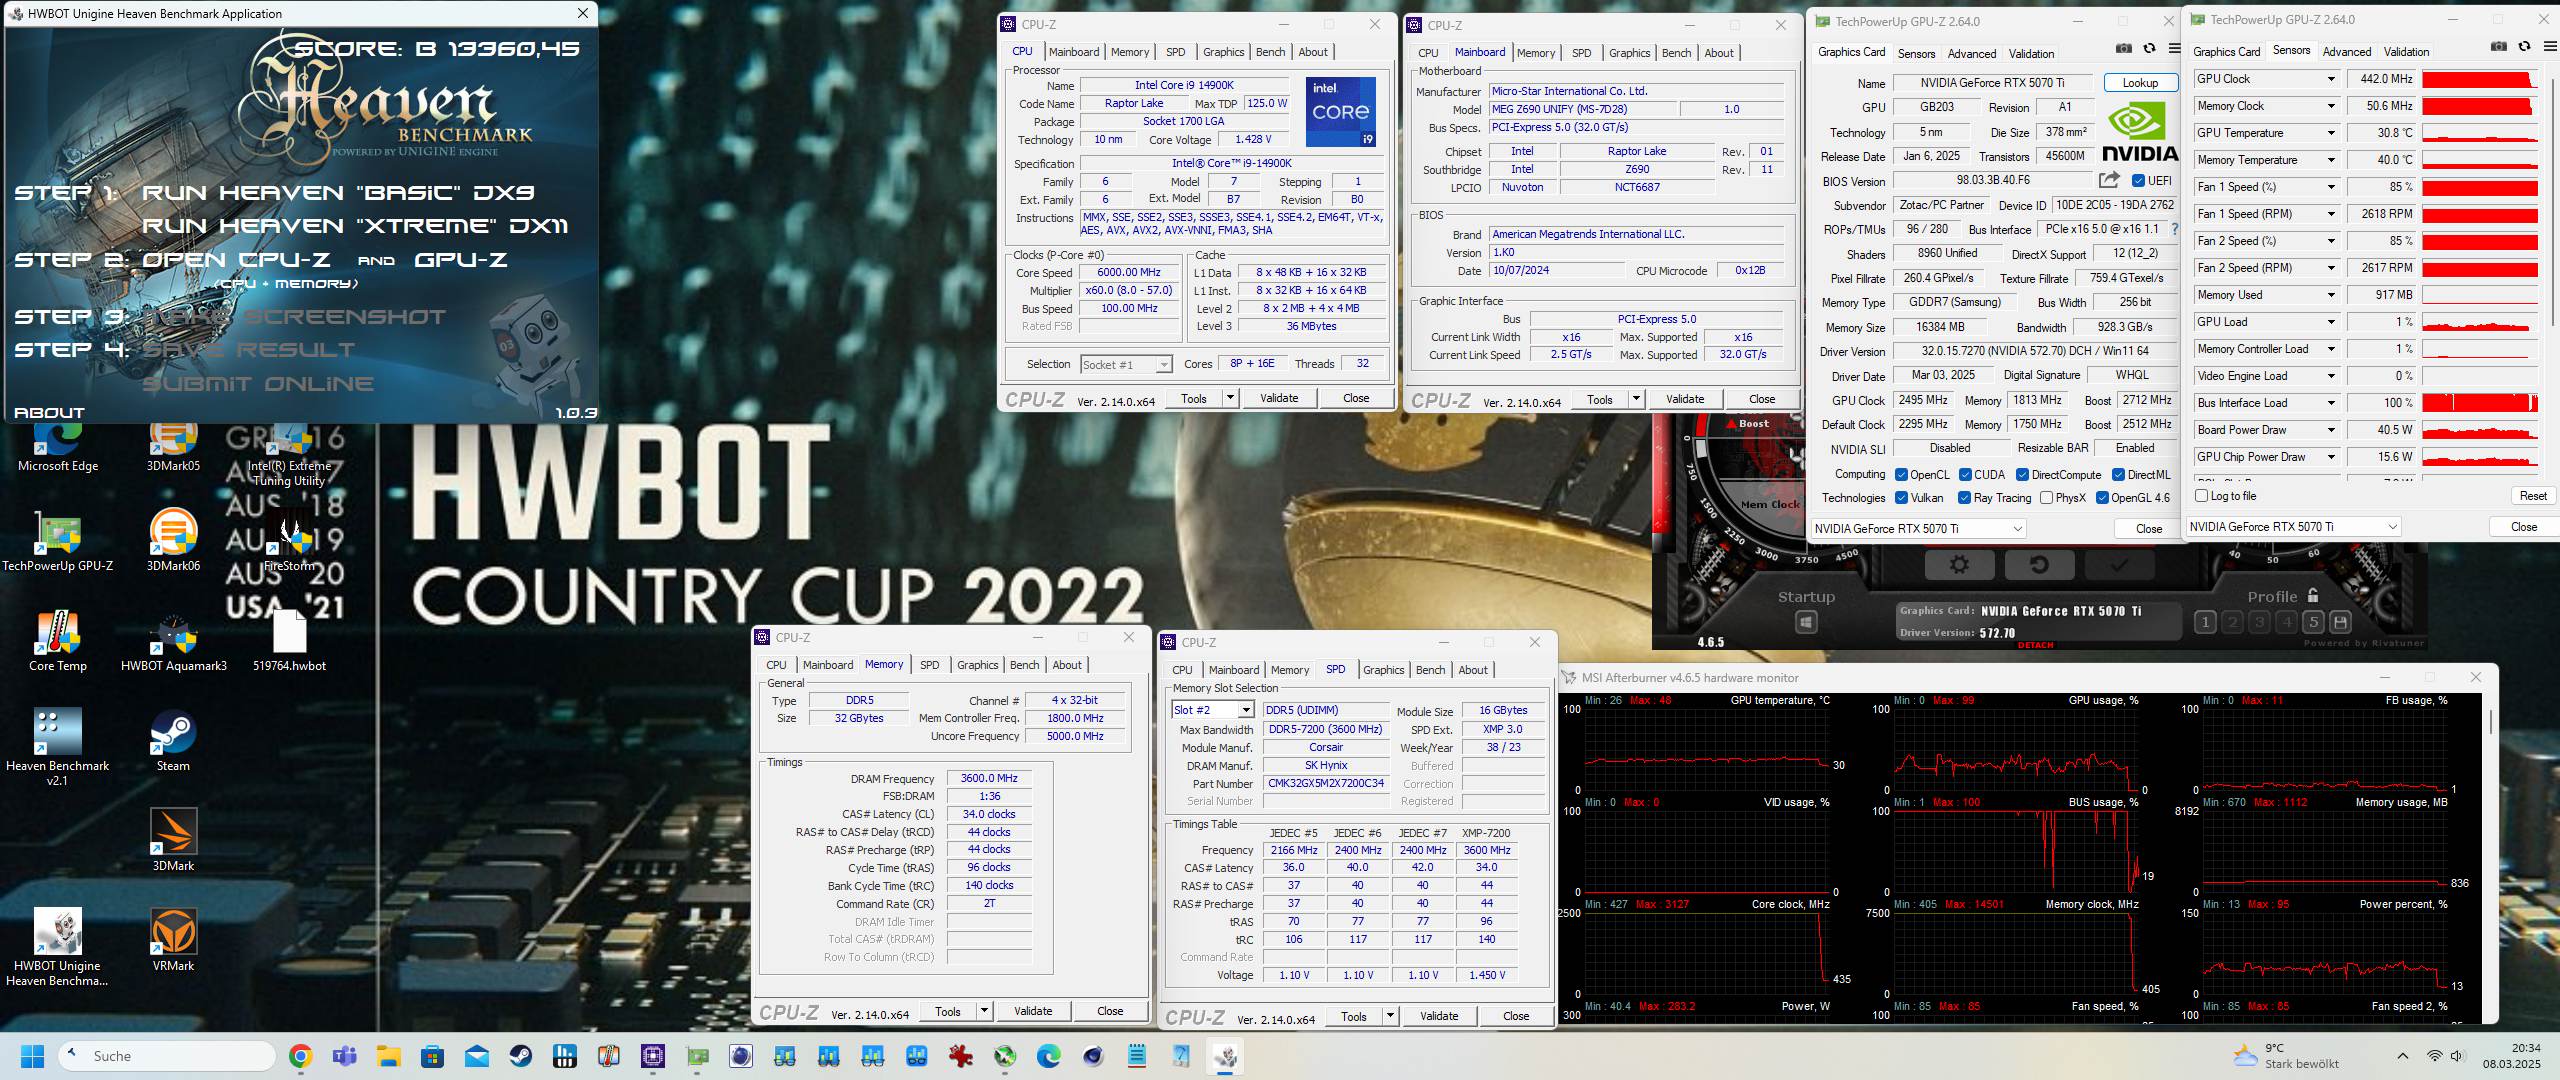The image size is (2560, 1080).
Task: Click Afterburner reset circular arrow button
Action: point(2039,565)
